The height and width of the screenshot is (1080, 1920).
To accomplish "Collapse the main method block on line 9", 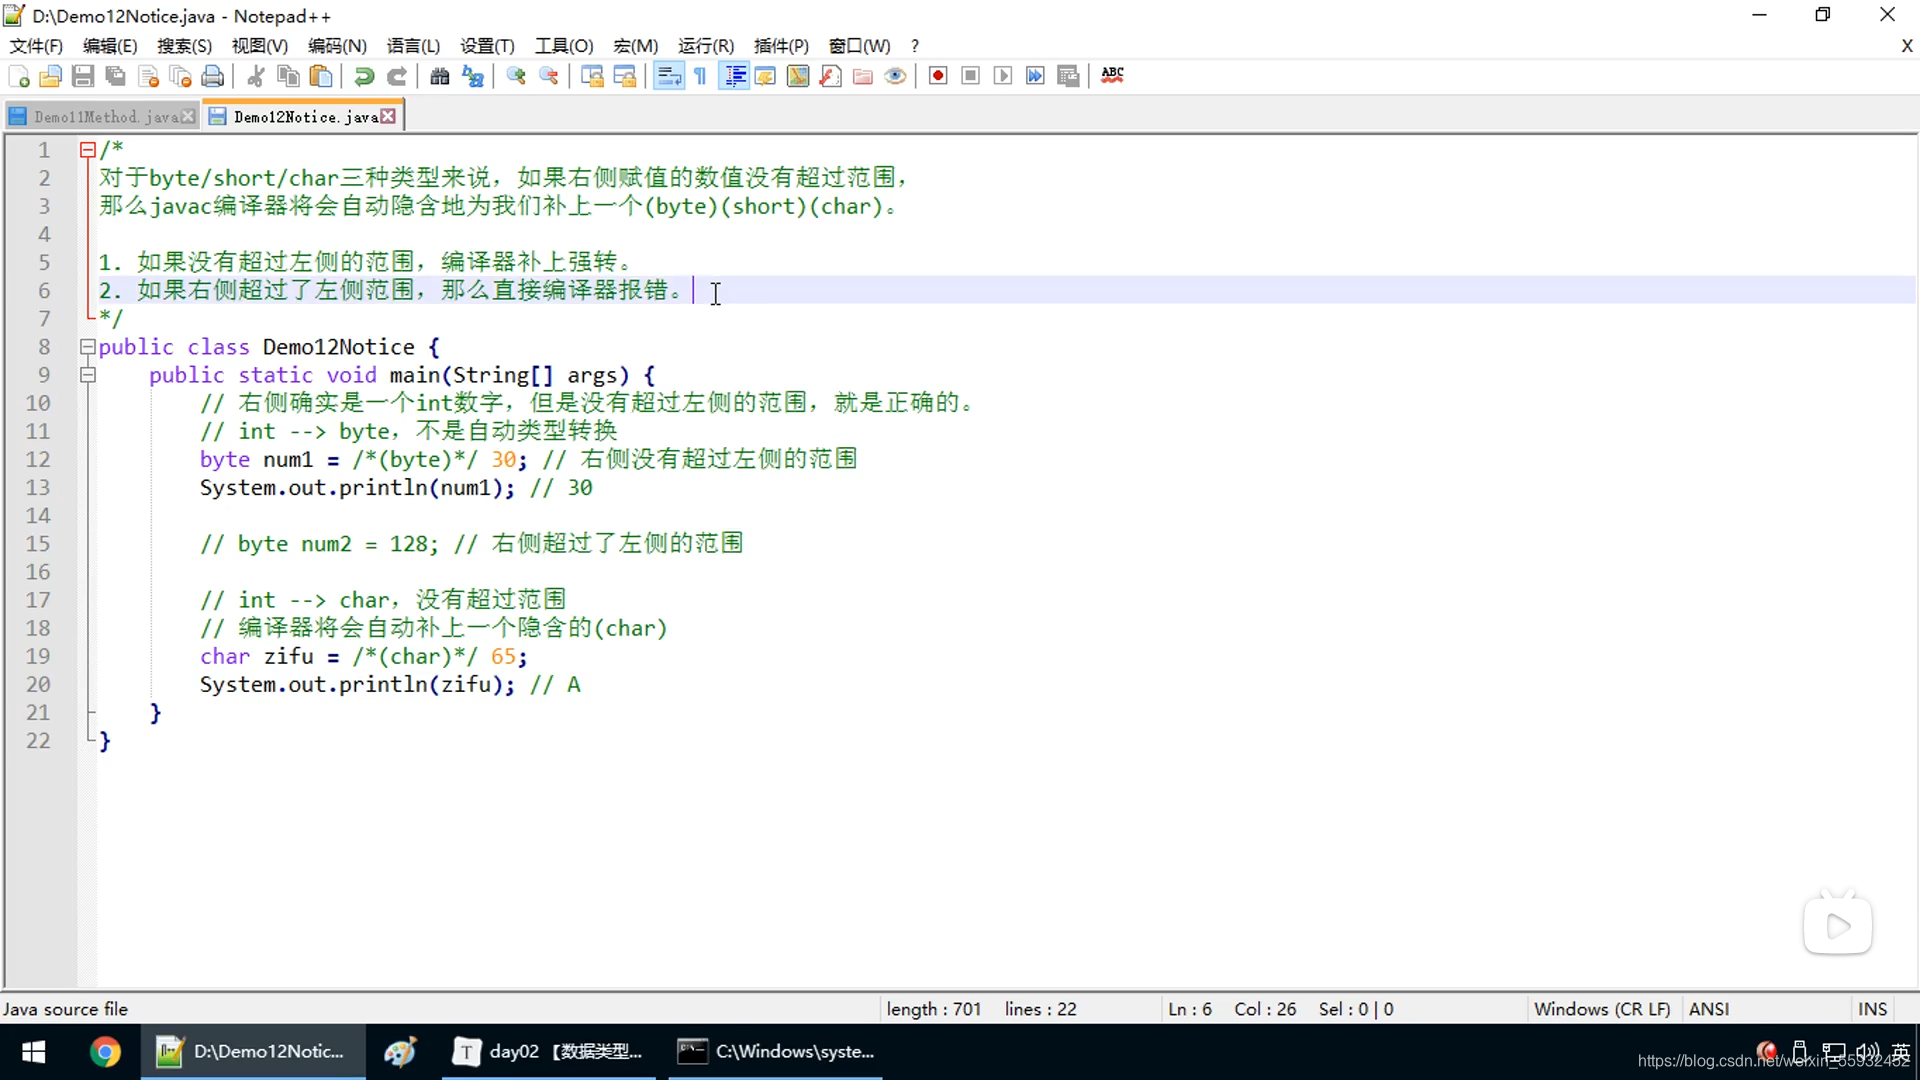I will 86,375.
